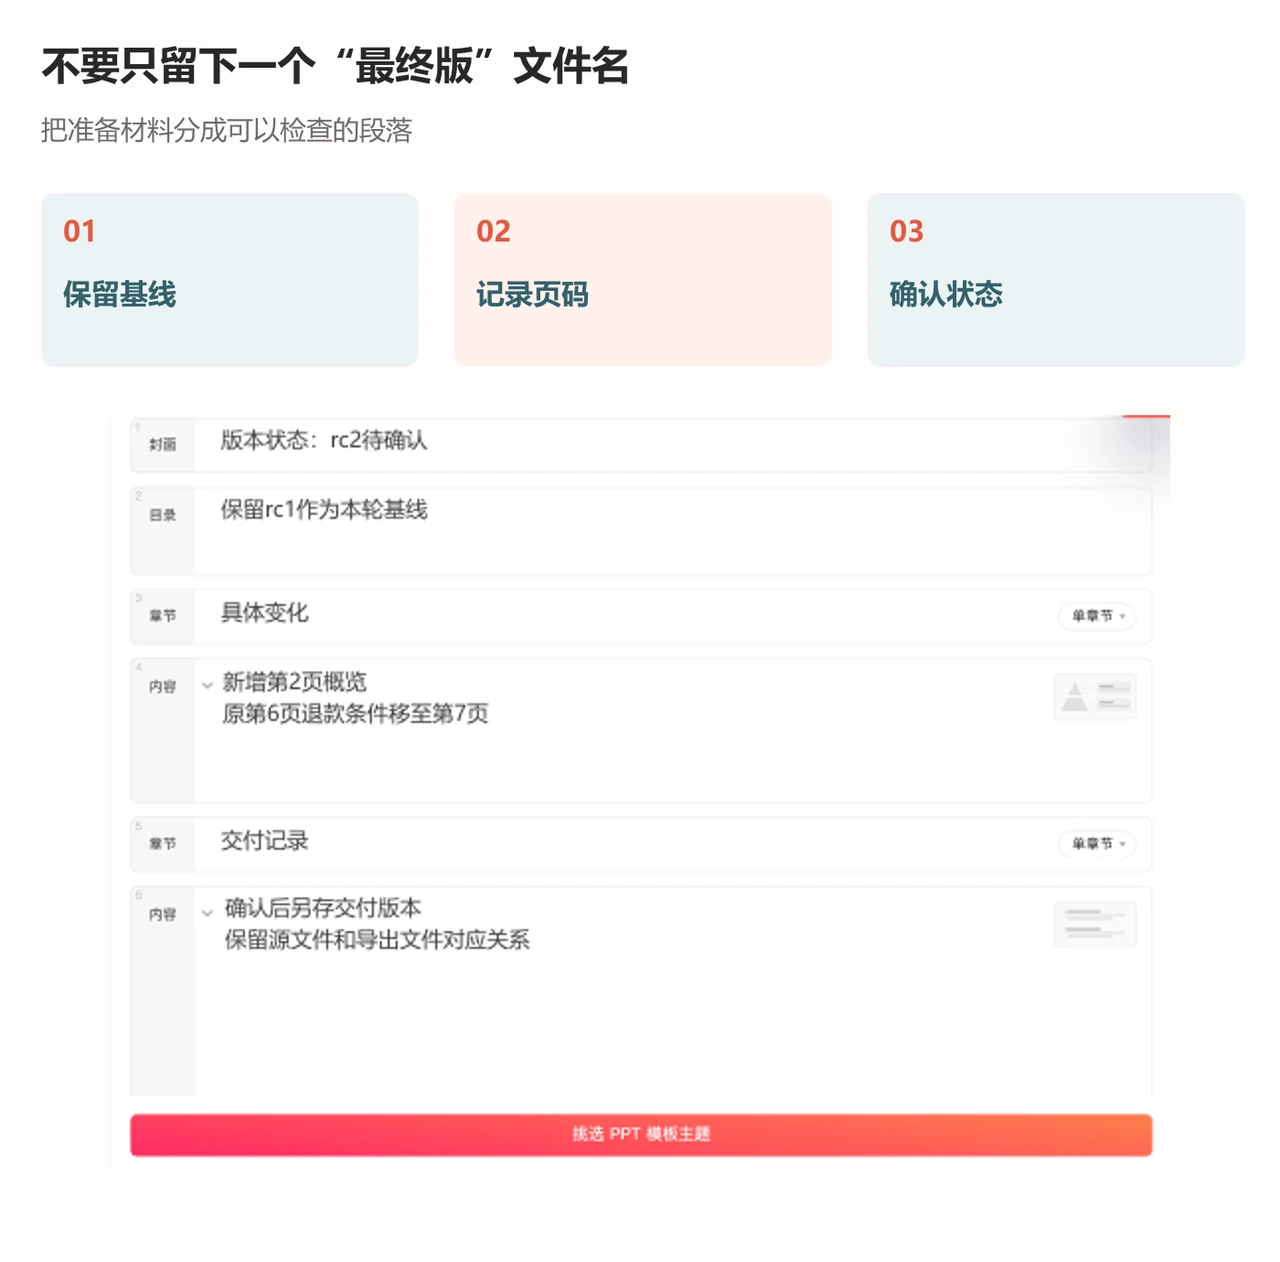Select the 03 确认状态 card
Viewport: 1280px width, 1262px height.
[1056, 280]
